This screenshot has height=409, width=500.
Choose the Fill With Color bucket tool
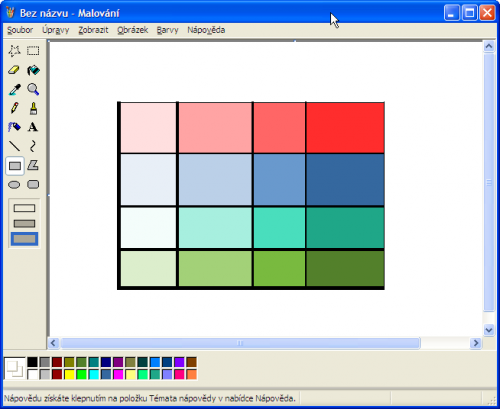[x=33, y=70]
